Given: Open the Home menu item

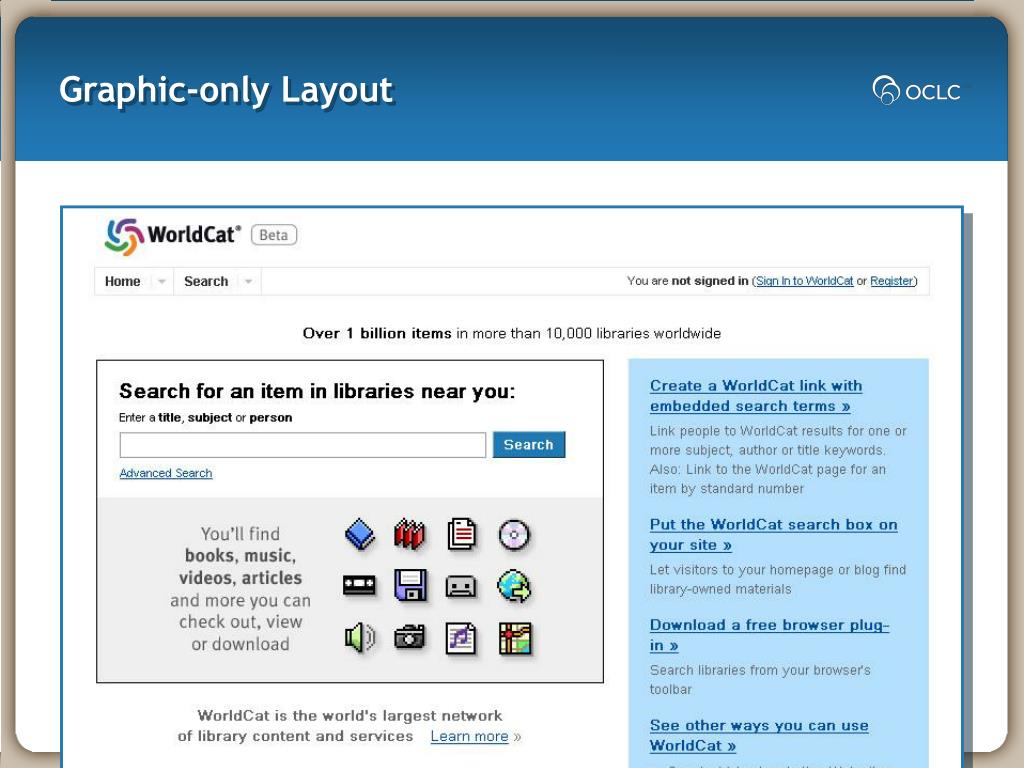Looking at the screenshot, I should pyautogui.click(x=123, y=281).
